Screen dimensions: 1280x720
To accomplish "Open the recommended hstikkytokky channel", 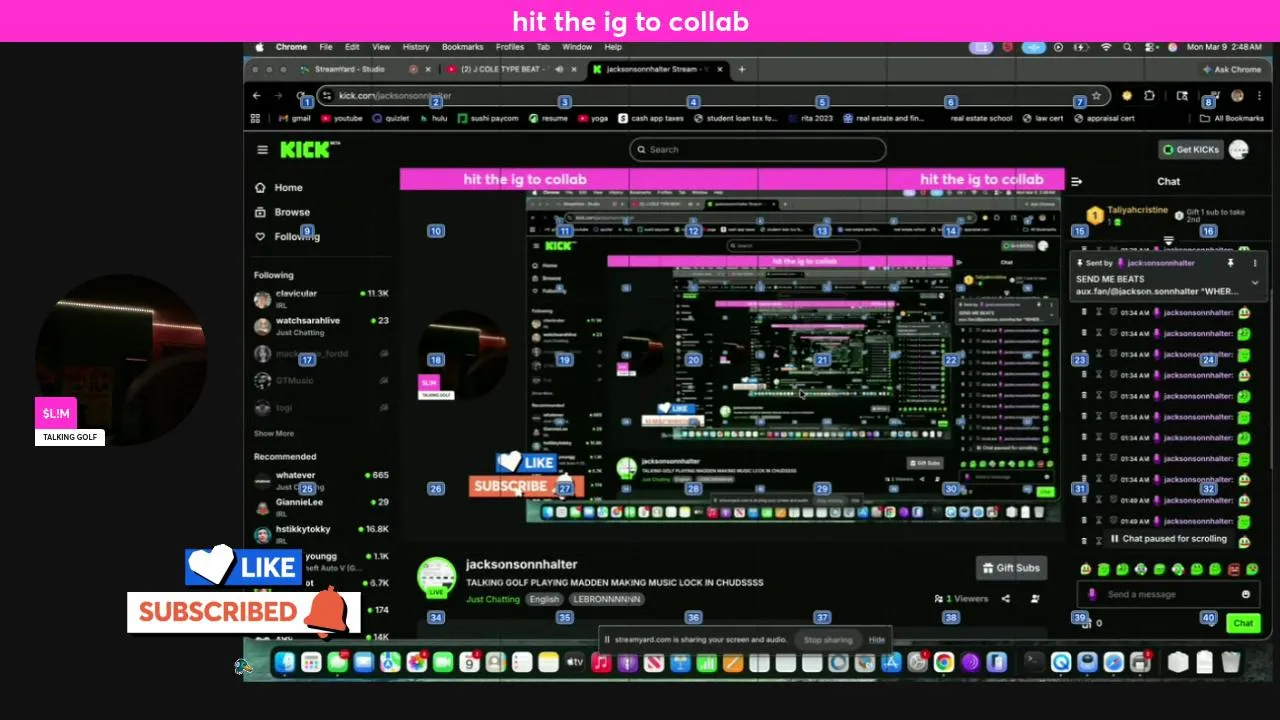I will pos(321,534).
